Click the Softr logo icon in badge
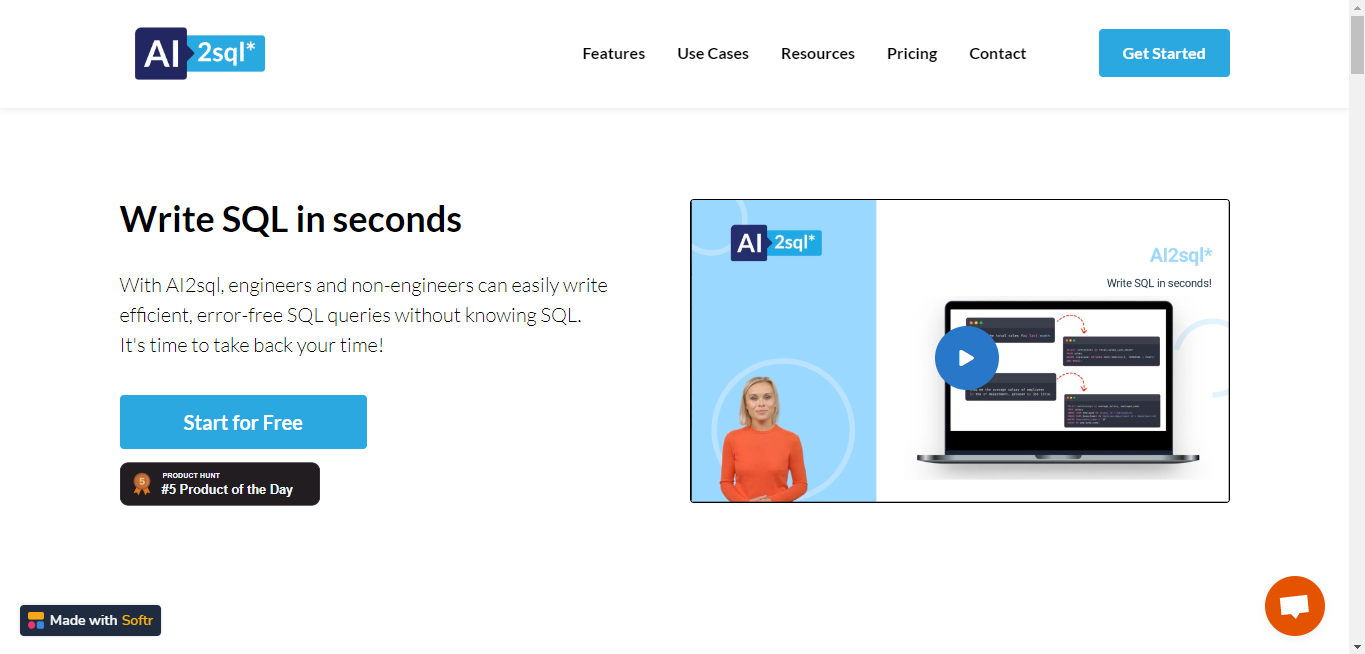 36,620
